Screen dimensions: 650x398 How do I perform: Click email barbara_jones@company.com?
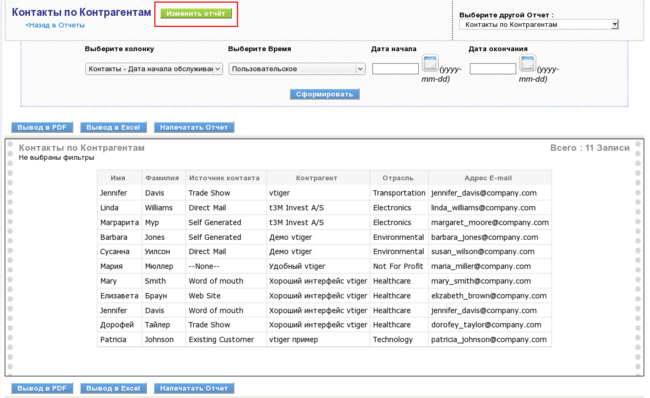pos(485,237)
